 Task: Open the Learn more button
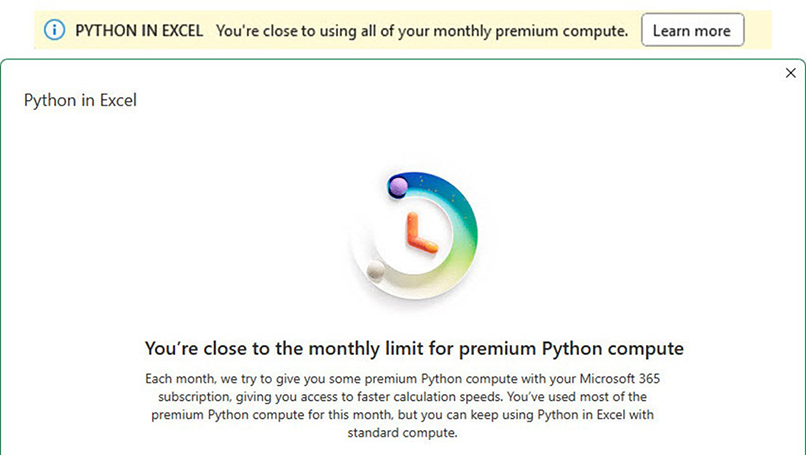pos(692,30)
